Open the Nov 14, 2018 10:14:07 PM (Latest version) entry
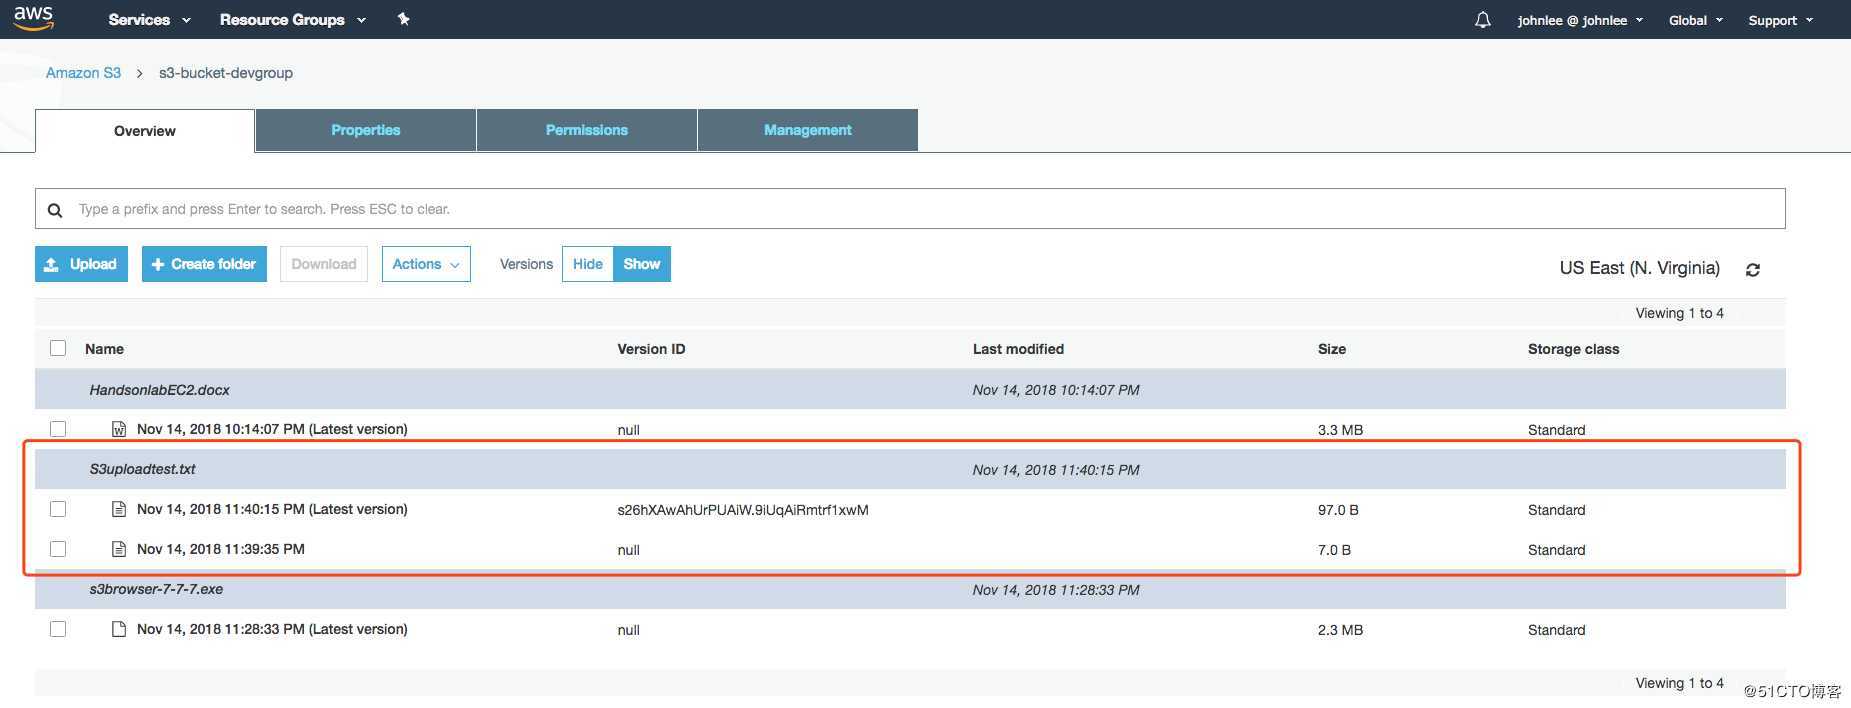 [272, 429]
